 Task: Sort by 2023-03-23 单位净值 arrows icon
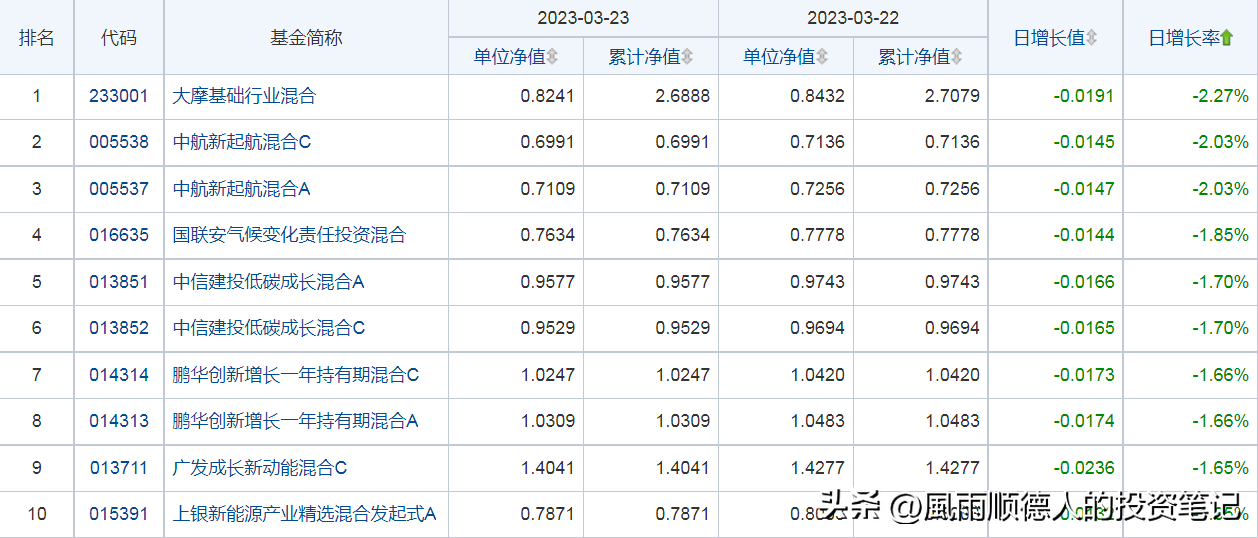point(553,57)
